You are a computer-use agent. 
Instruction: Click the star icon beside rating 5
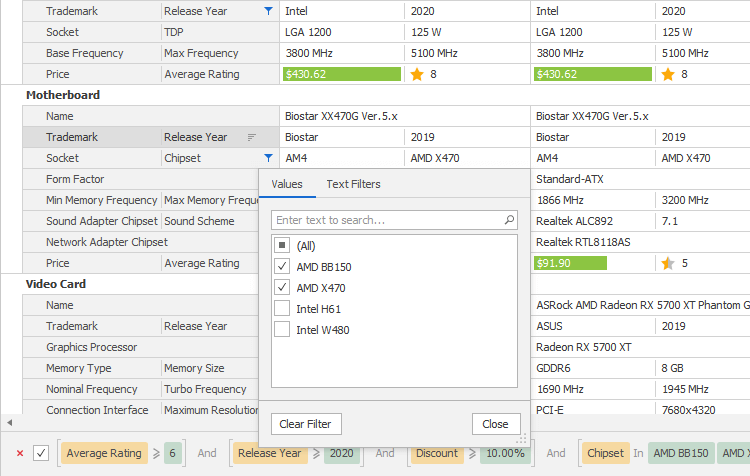pyautogui.click(x=668, y=263)
